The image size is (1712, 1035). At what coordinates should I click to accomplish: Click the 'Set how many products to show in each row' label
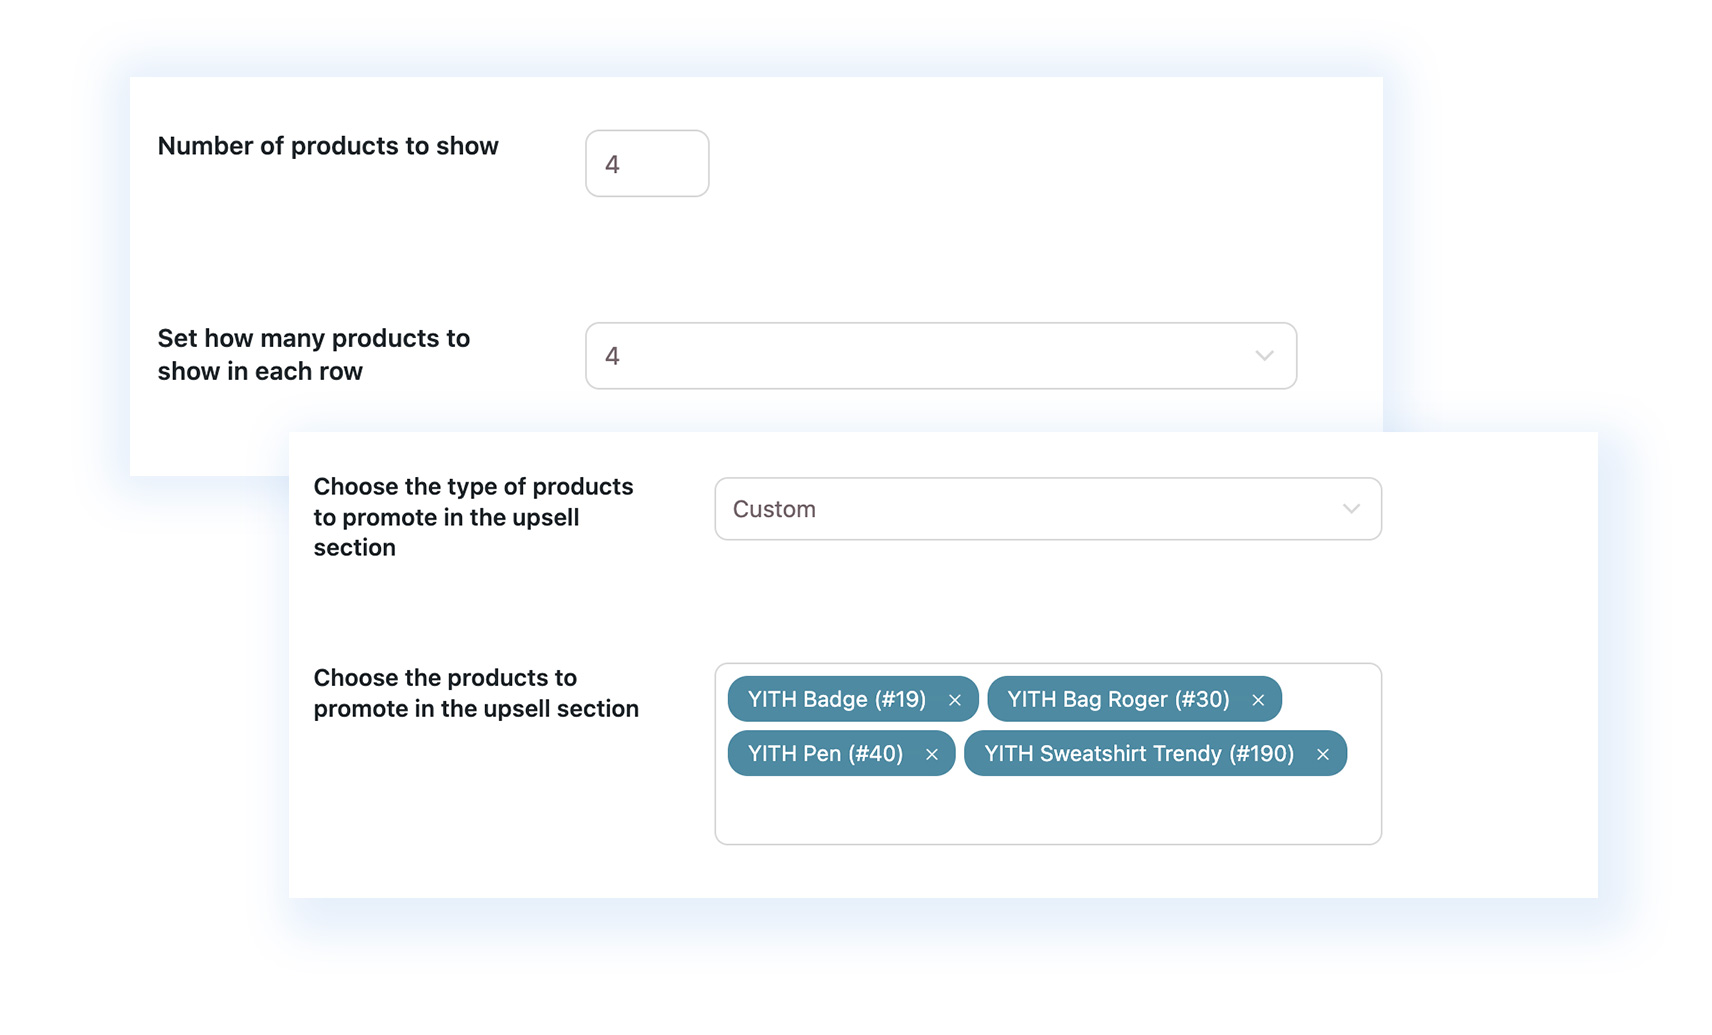(x=314, y=354)
